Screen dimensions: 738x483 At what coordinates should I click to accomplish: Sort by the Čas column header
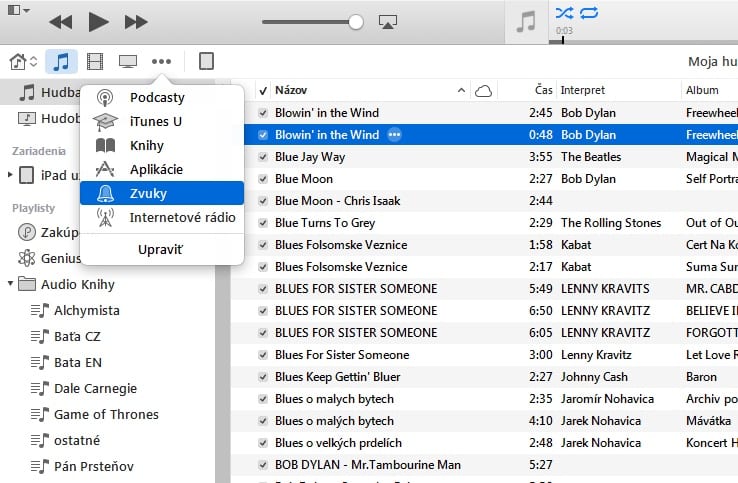(543, 90)
